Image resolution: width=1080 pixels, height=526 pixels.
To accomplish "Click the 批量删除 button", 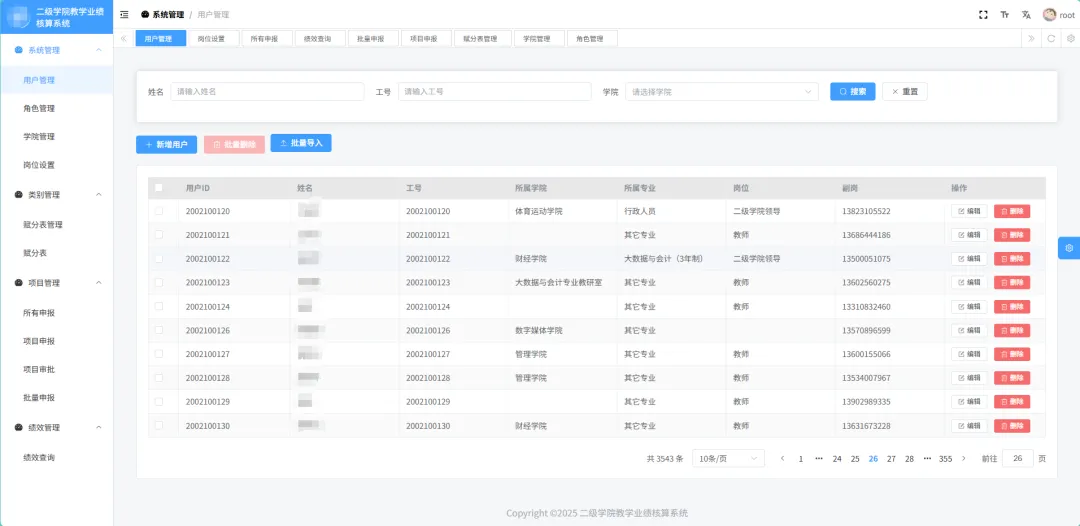I will pos(234,145).
